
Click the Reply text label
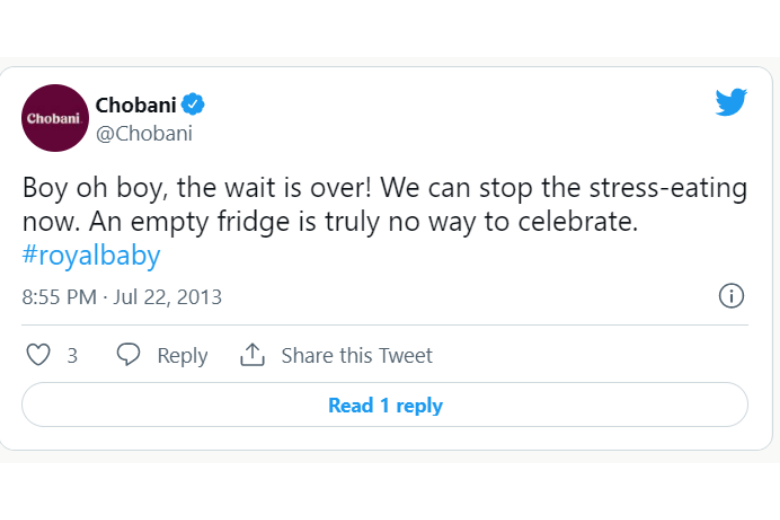[x=182, y=356]
